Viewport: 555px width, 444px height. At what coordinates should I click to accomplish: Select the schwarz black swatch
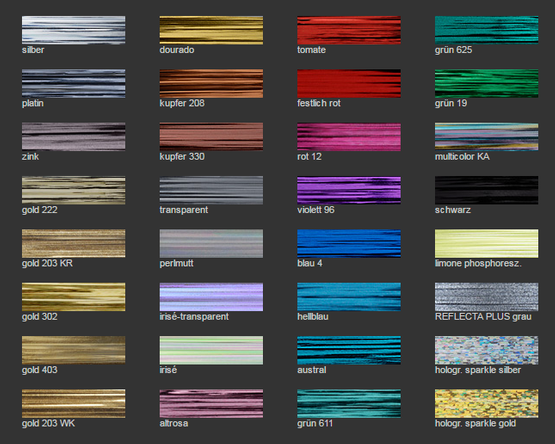(486, 190)
